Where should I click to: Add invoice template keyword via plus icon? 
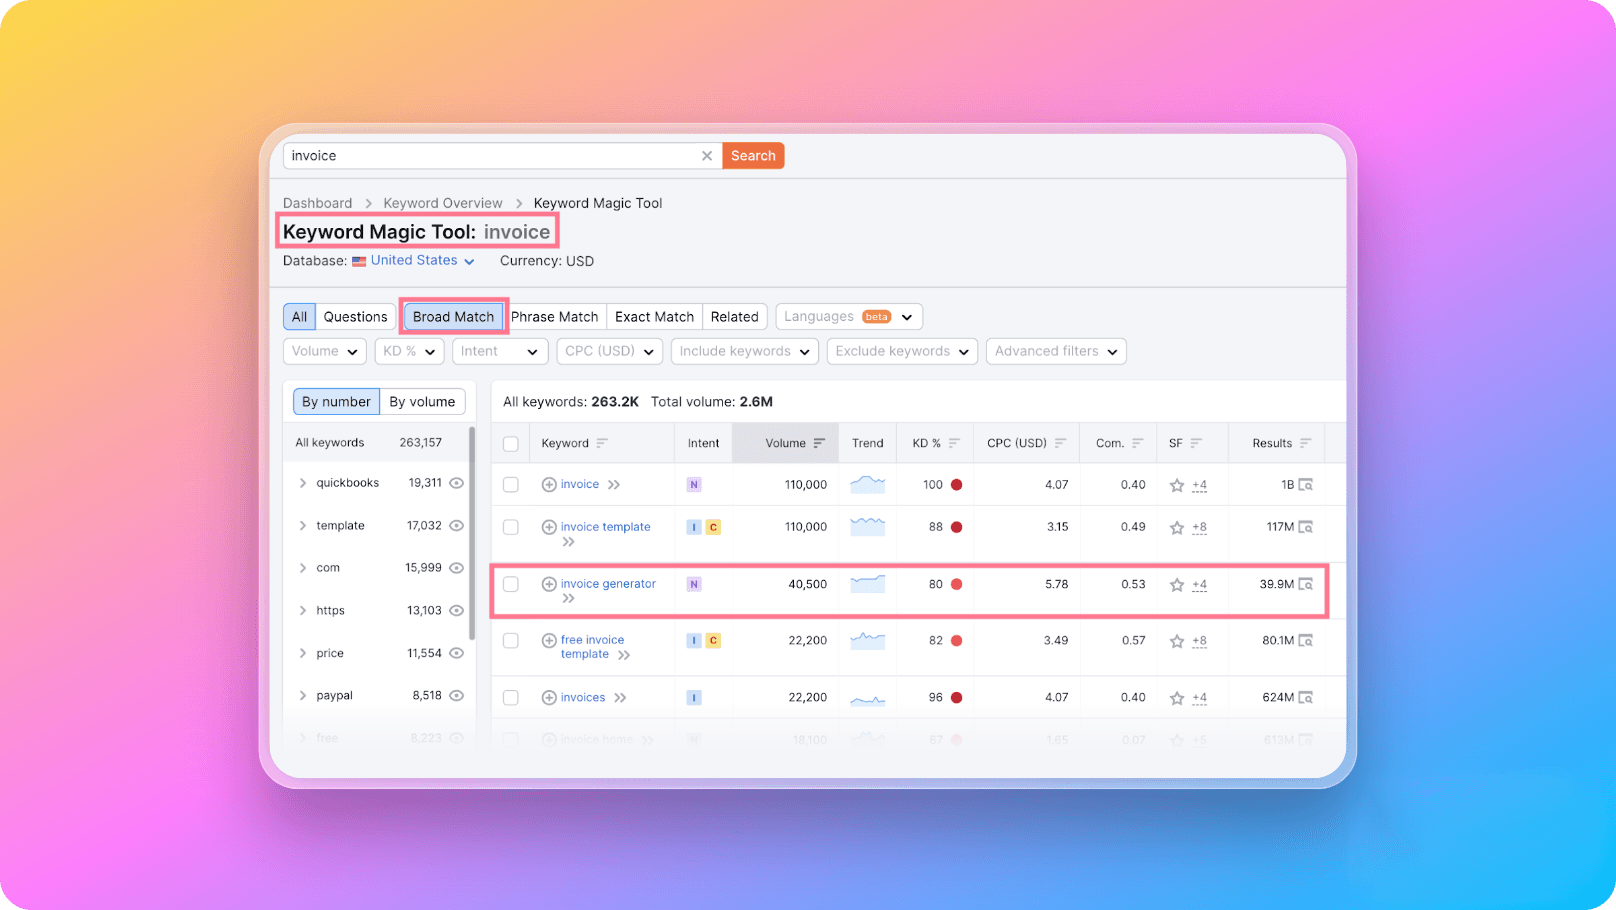tap(549, 527)
